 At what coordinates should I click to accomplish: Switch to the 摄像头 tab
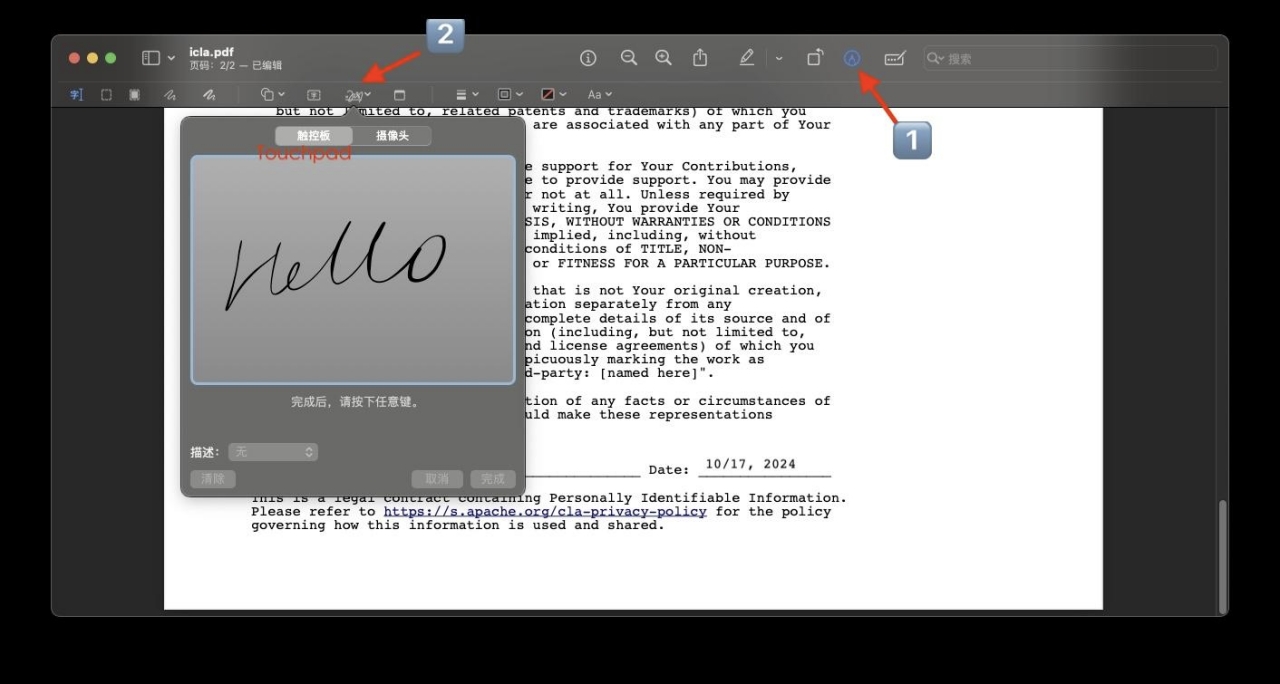[x=392, y=136]
